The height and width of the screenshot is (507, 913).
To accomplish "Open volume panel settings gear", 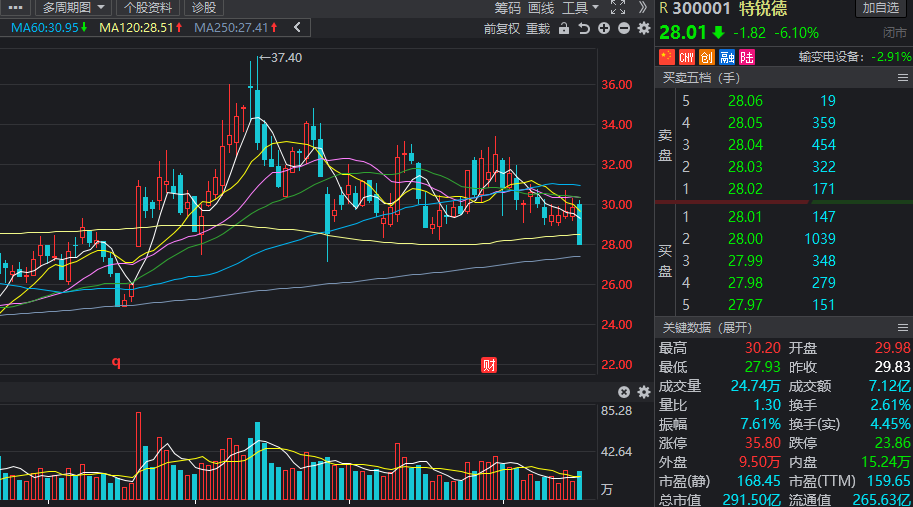I will pyautogui.click(x=643, y=392).
